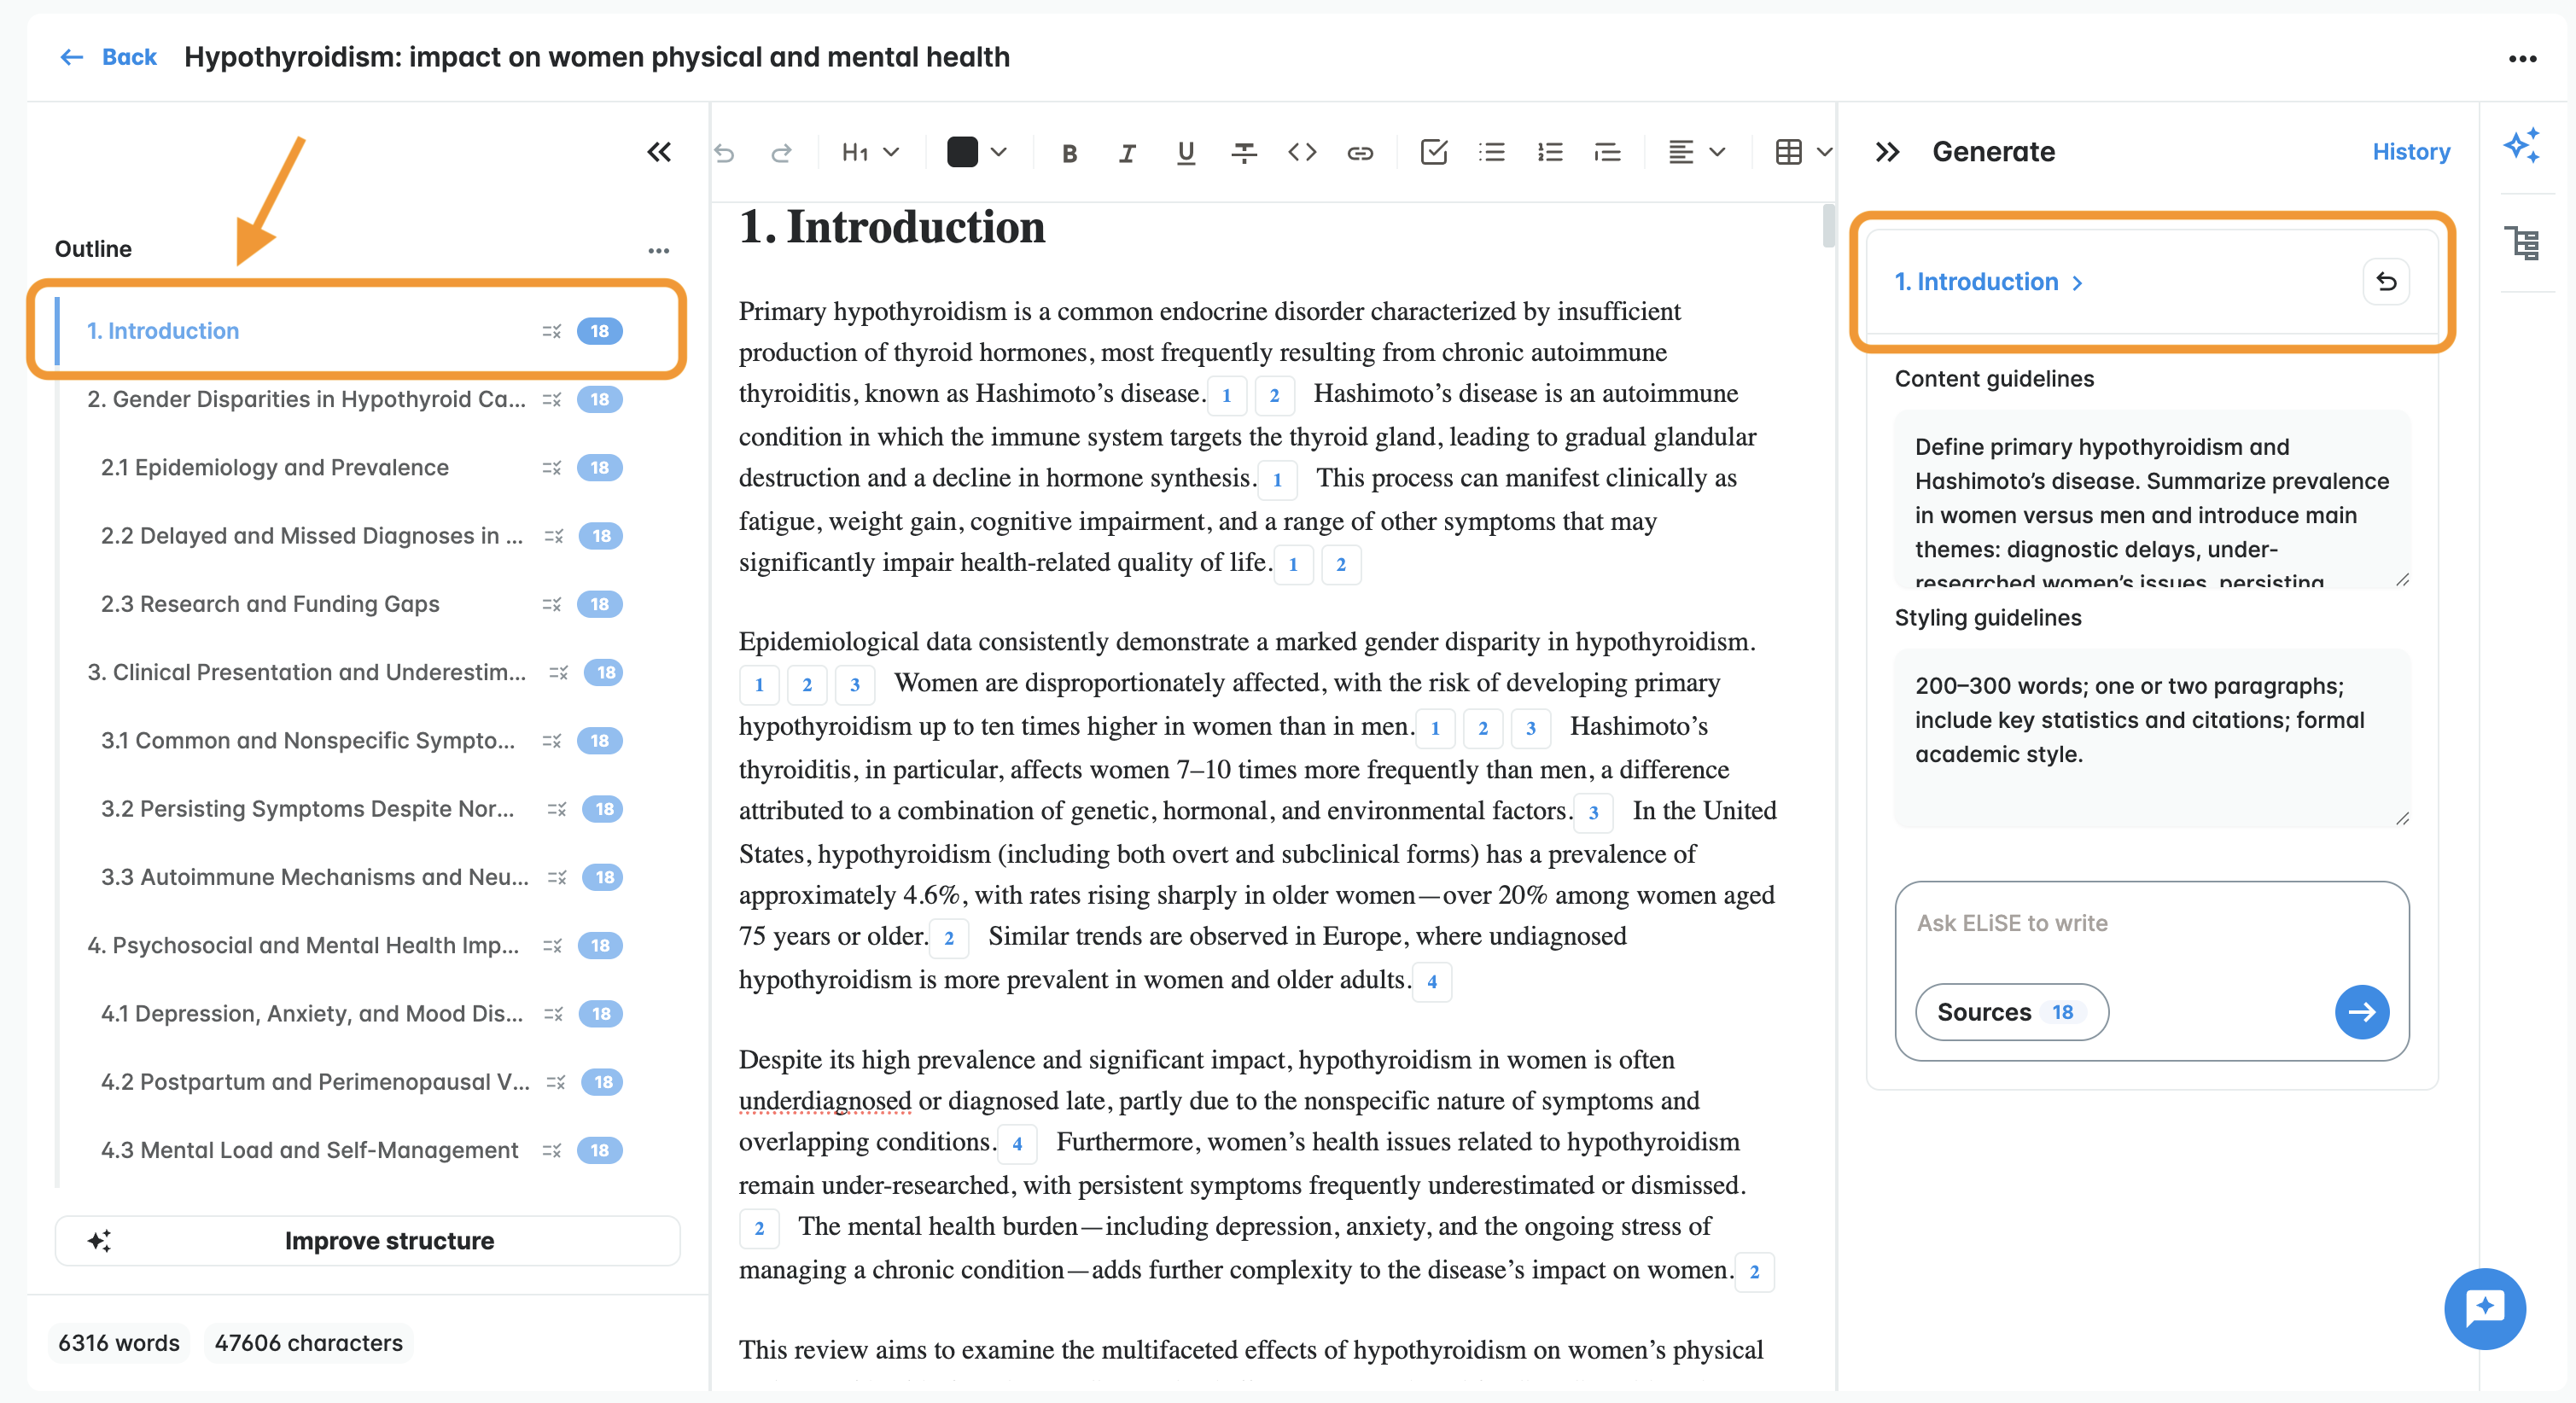Click the '1. Introduction' heading in editor
The image size is (2576, 1403).
pyautogui.click(x=891, y=227)
